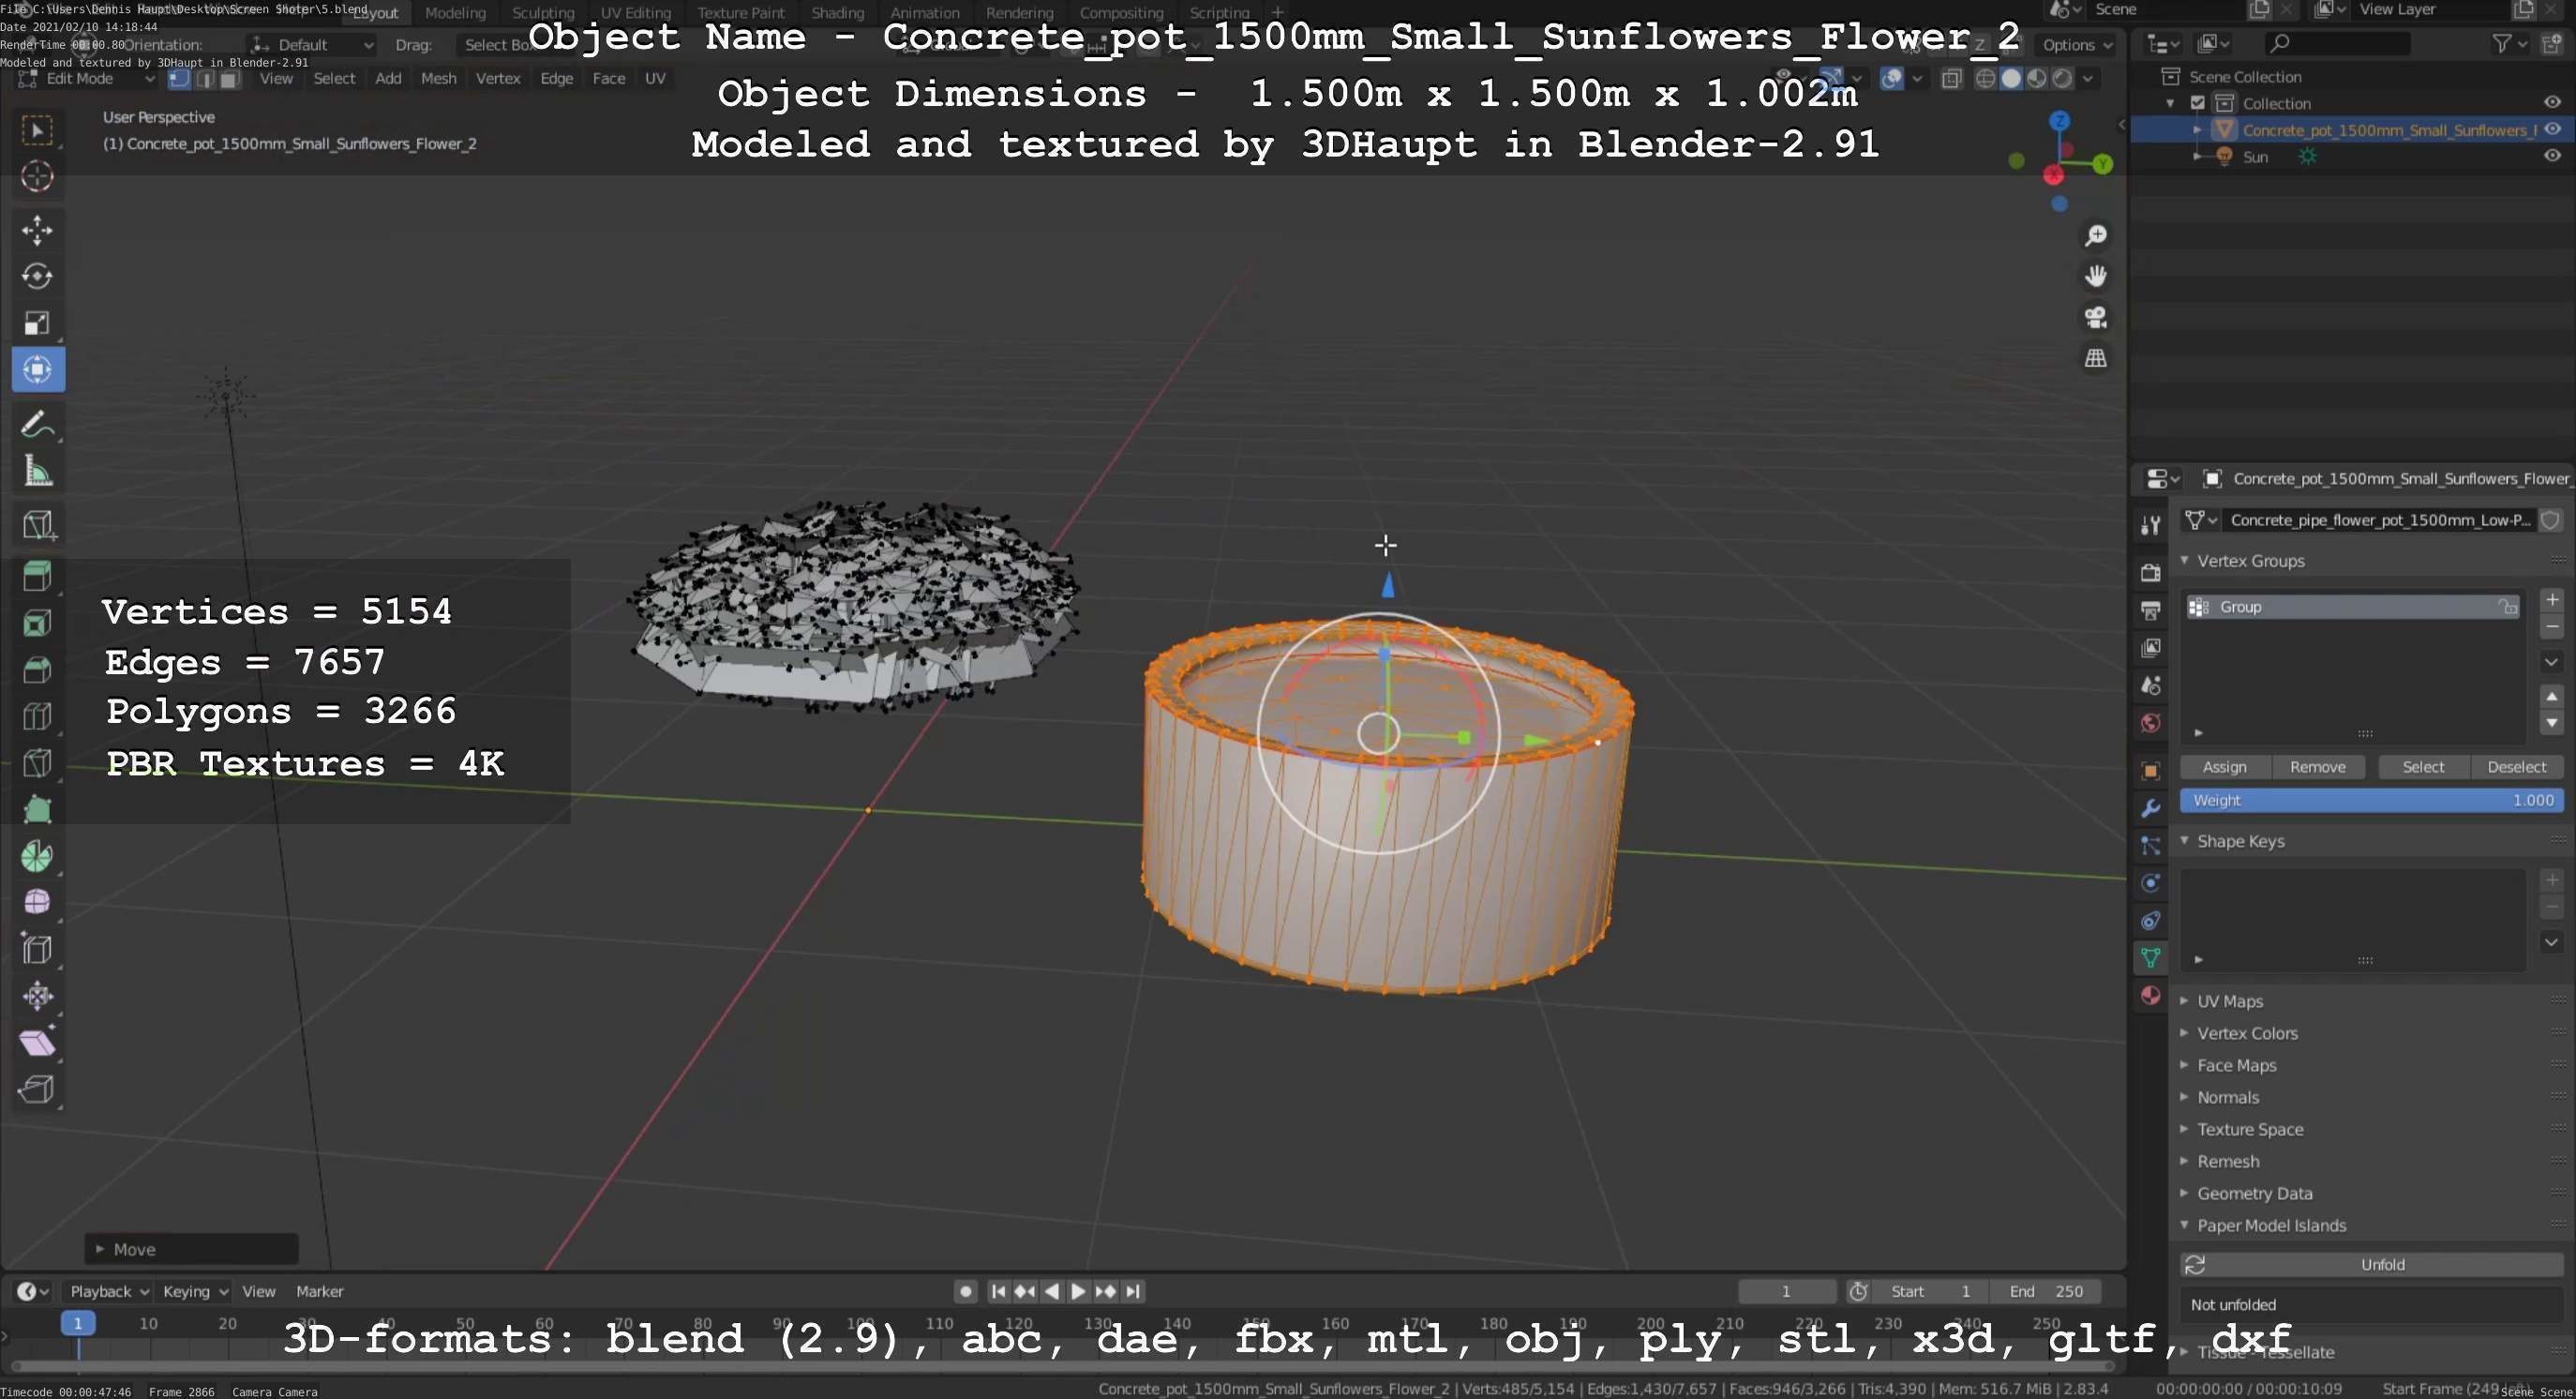
Task: Open the Edge menu
Action: (x=556, y=79)
